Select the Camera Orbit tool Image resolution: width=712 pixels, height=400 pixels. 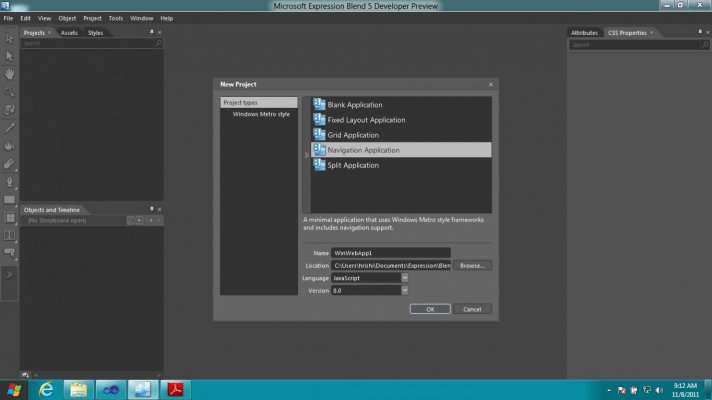[9, 110]
